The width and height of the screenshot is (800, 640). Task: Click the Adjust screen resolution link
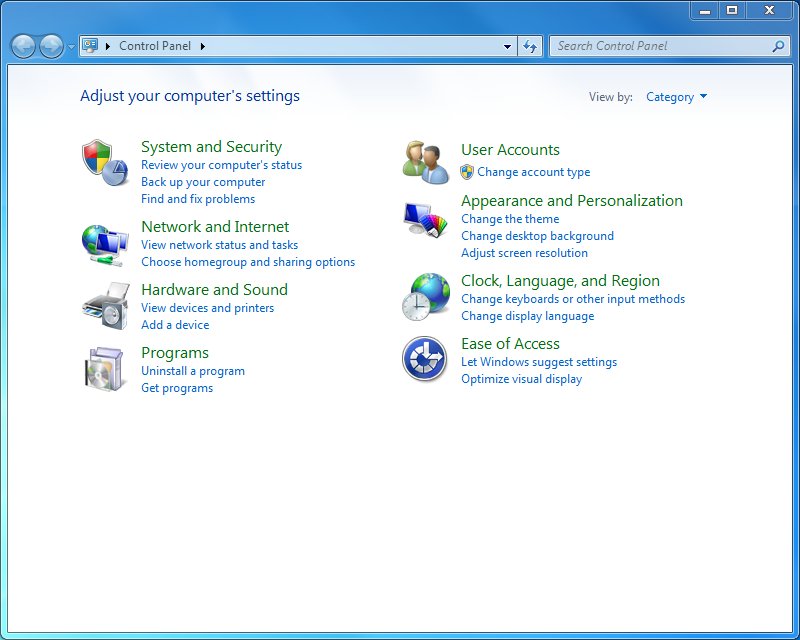click(524, 253)
